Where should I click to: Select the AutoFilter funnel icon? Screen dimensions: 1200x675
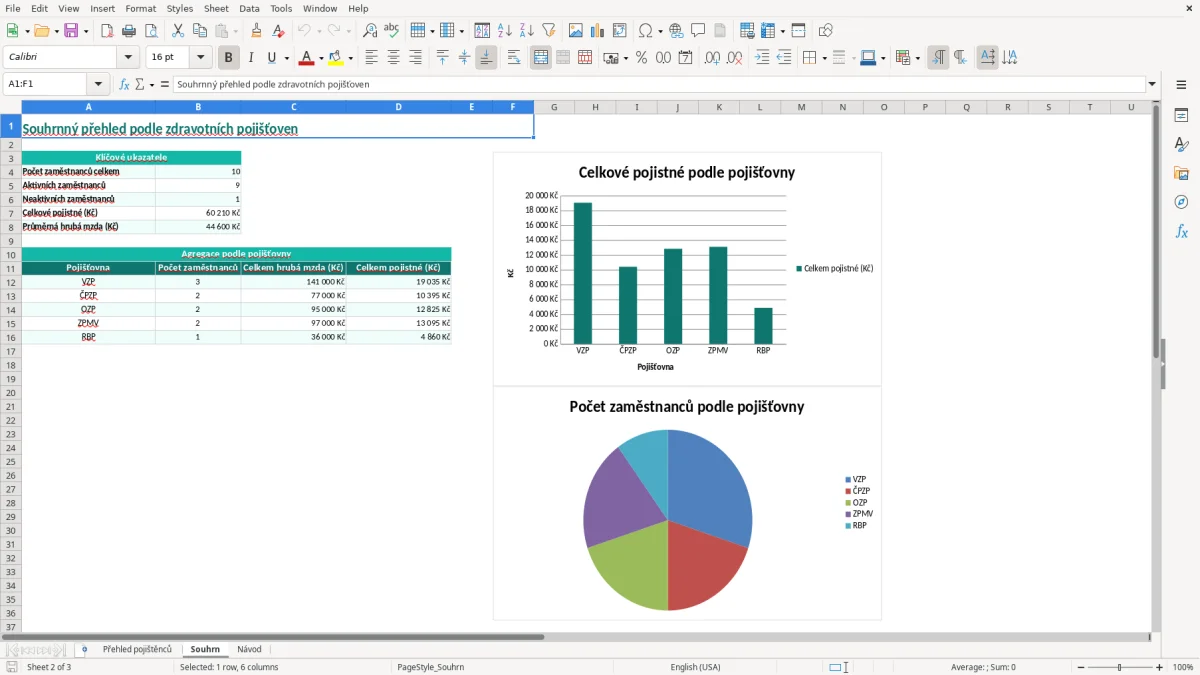tap(548, 31)
